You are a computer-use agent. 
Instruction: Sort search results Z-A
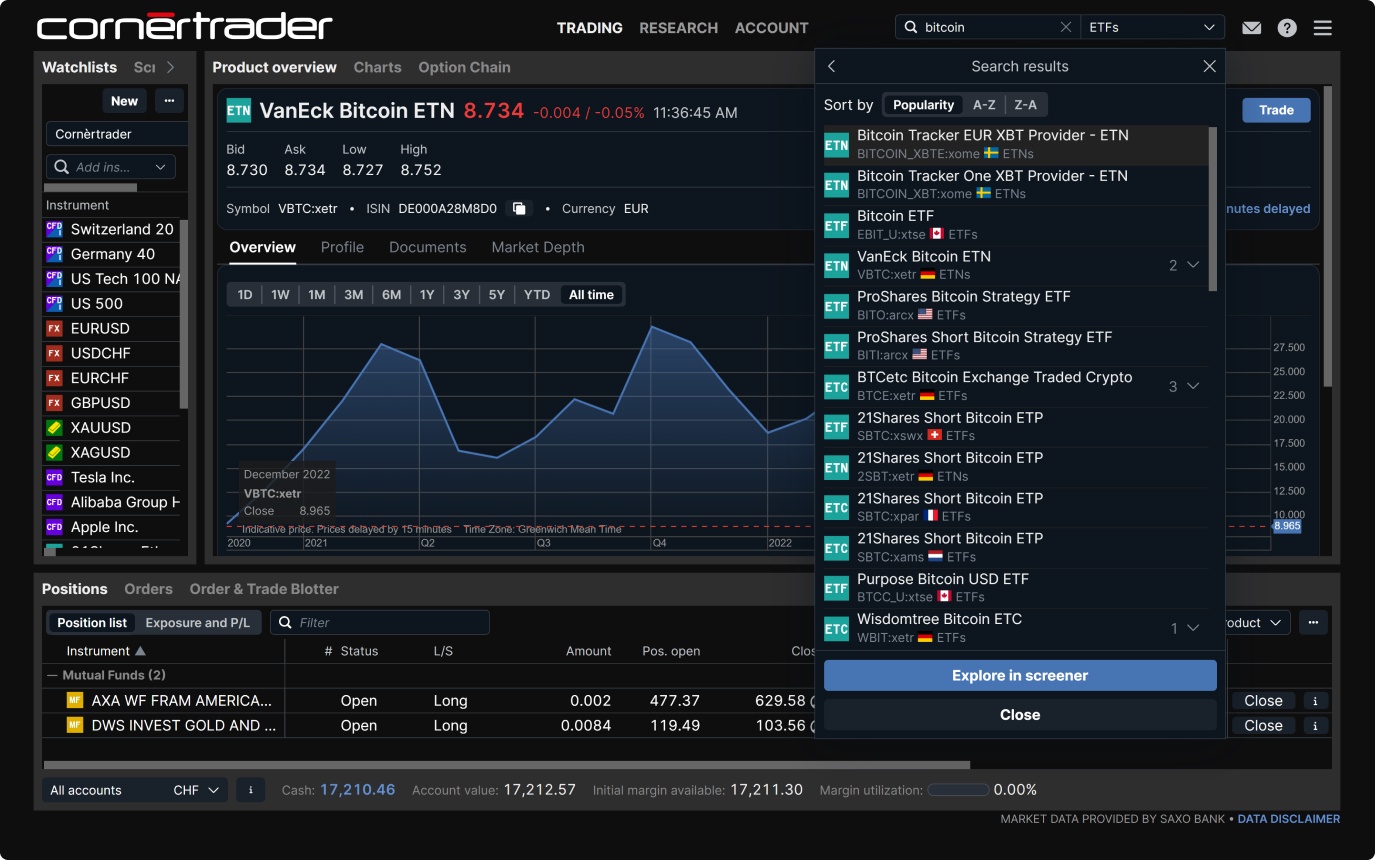click(x=1025, y=105)
